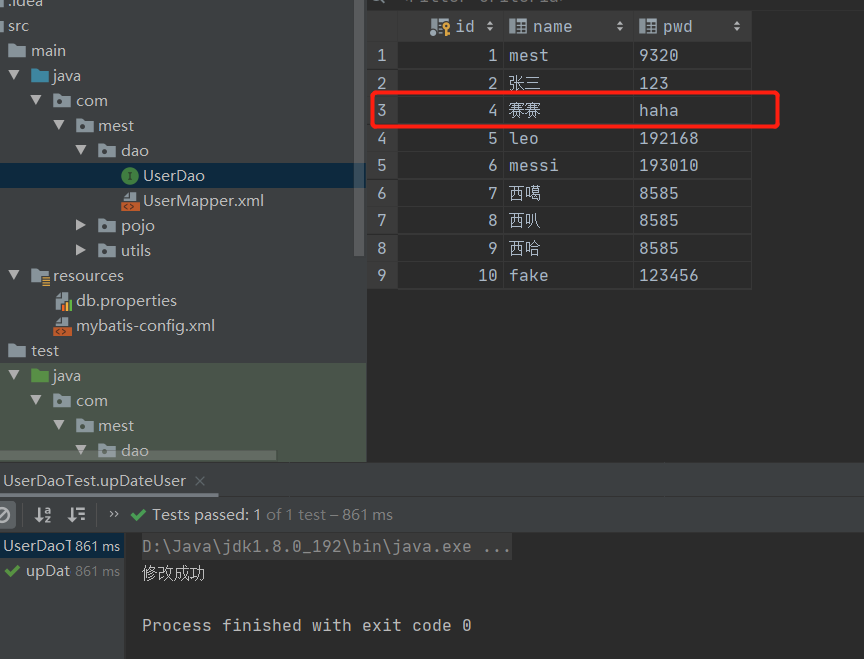Collapse the dao package containing UserDao
The height and width of the screenshot is (659, 864).
[x=81, y=150]
